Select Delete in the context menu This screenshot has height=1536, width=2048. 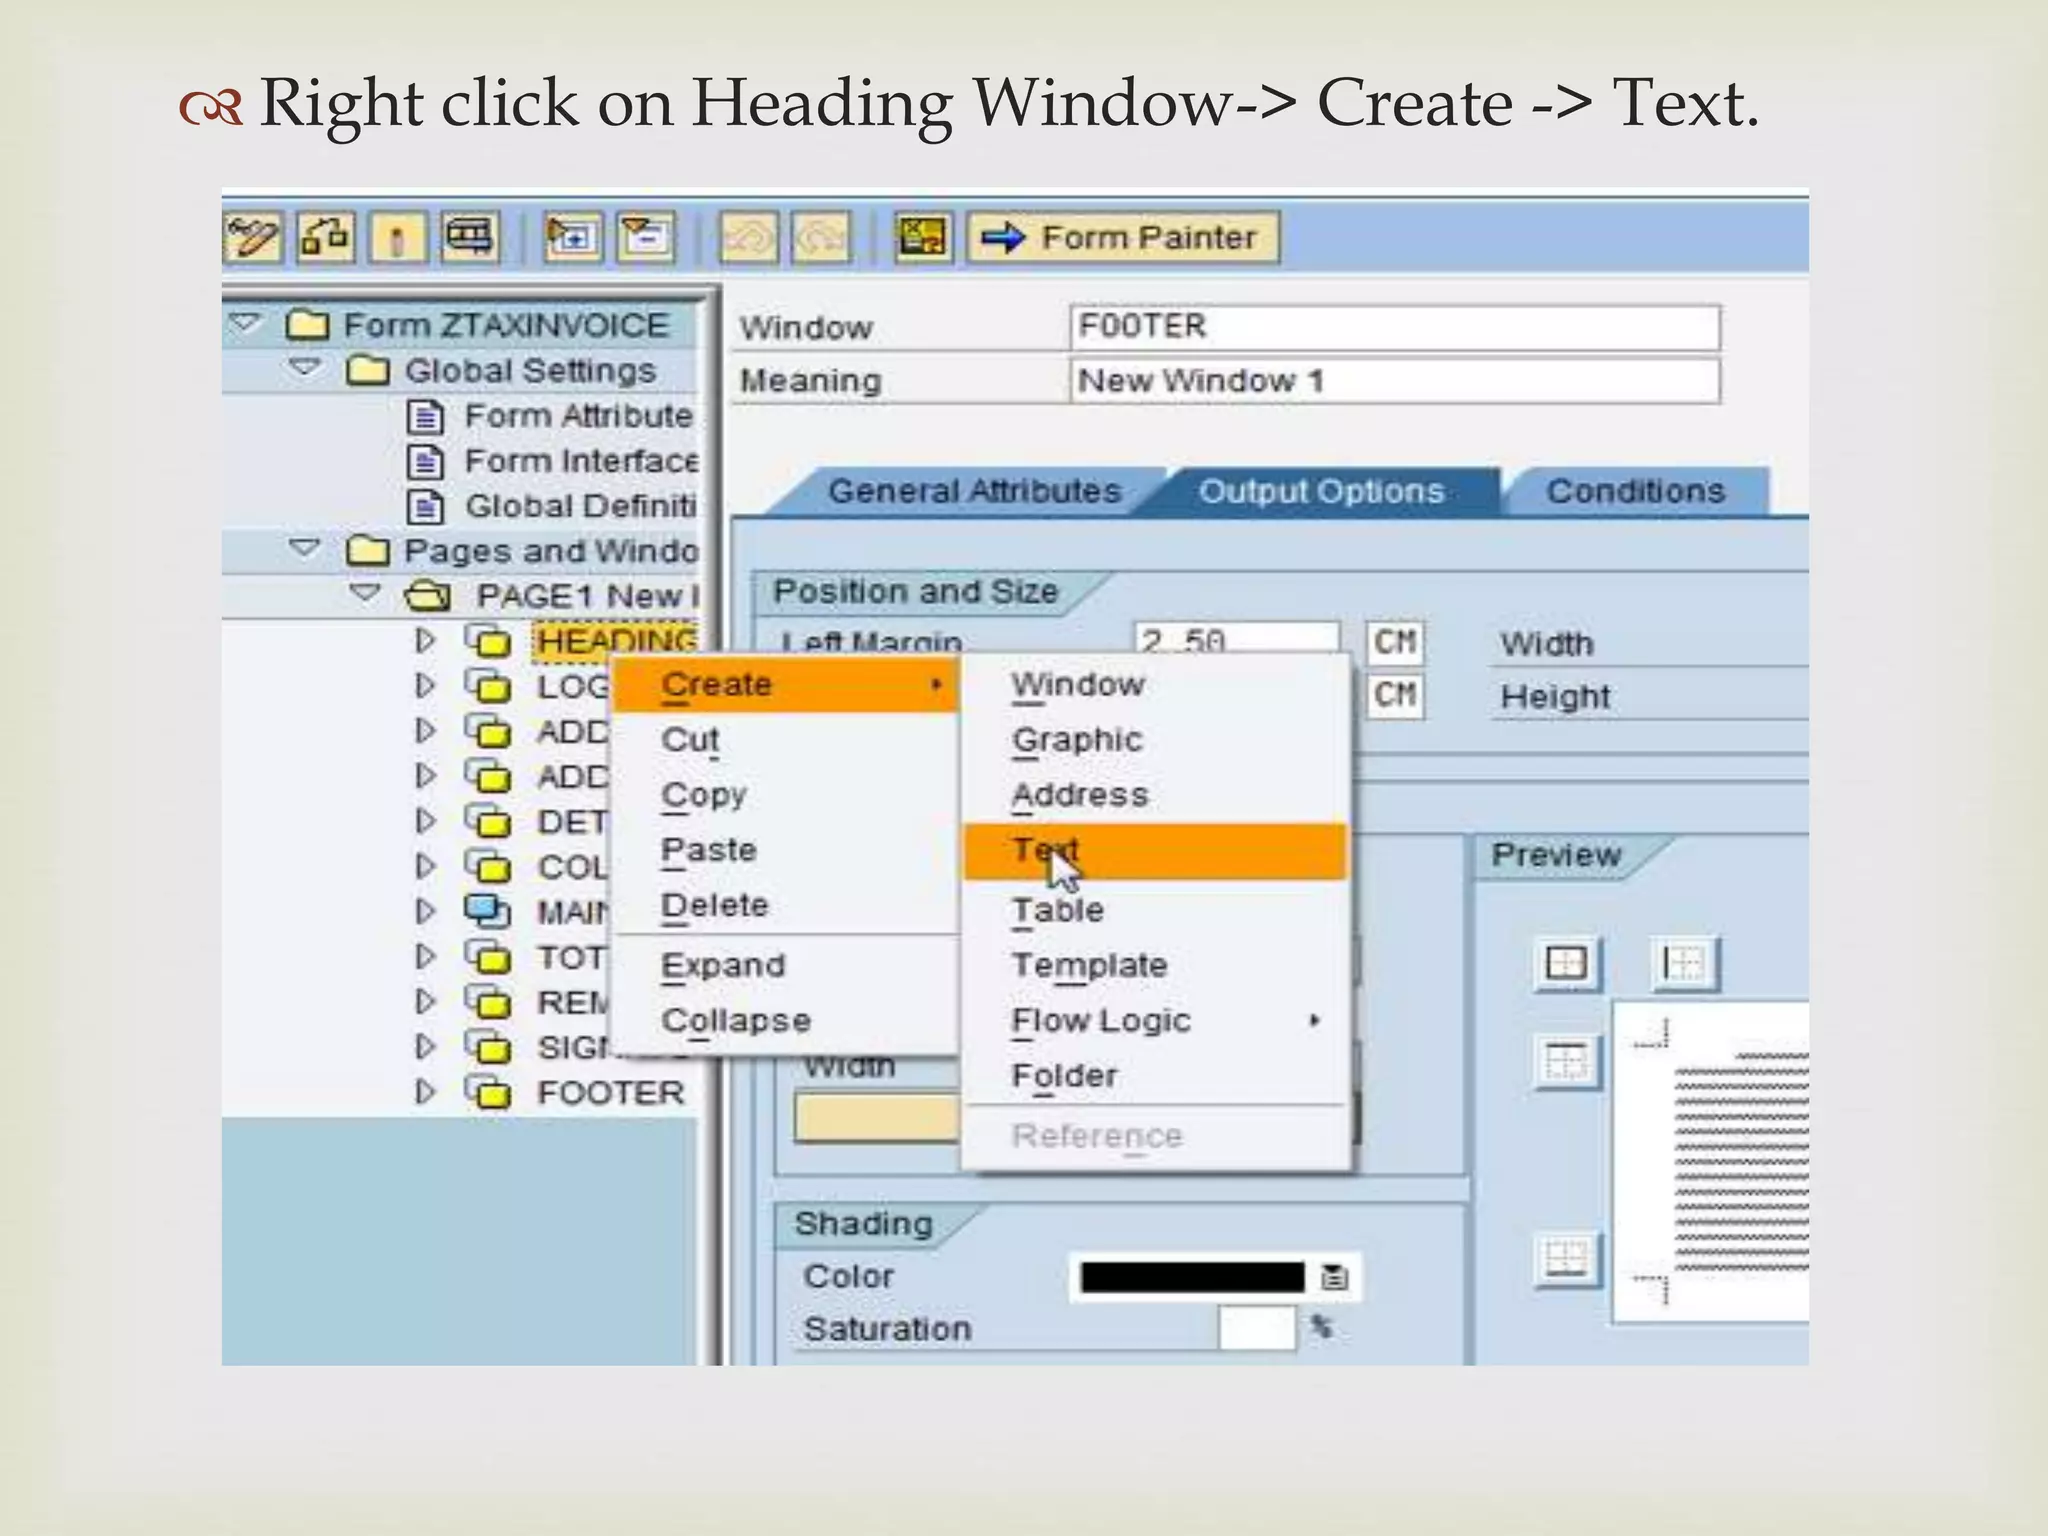point(714,905)
